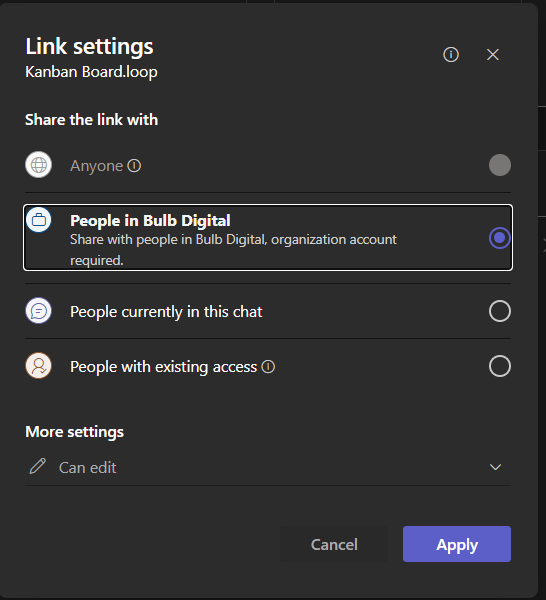This screenshot has height=600, width=546.
Task: Select the People in Bulb Digital radio button
Action: pos(500,238)
